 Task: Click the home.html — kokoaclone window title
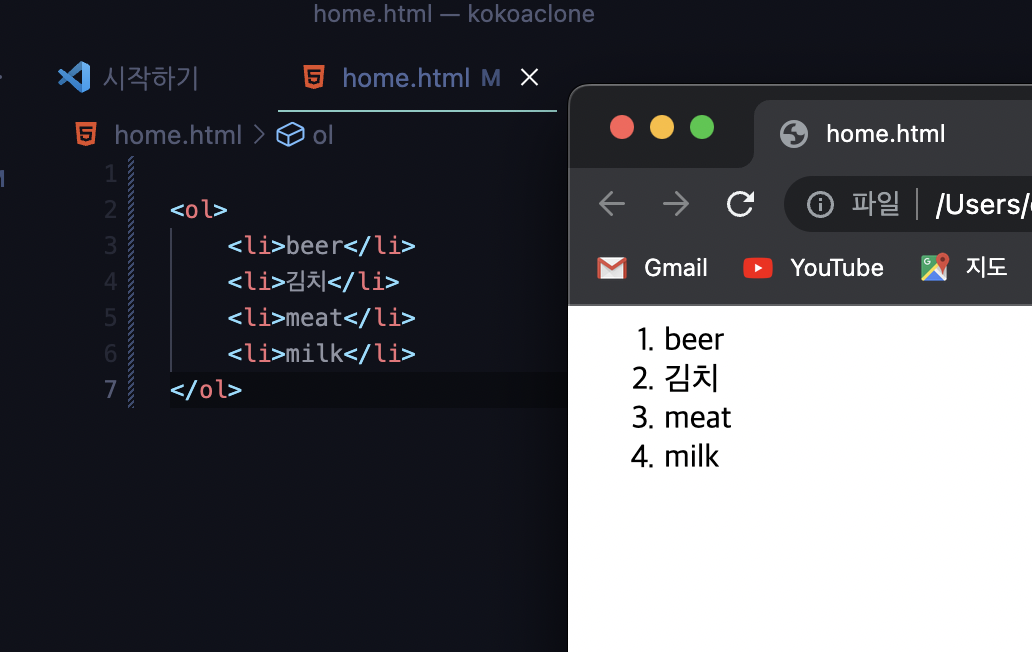(x=453, y=14)
